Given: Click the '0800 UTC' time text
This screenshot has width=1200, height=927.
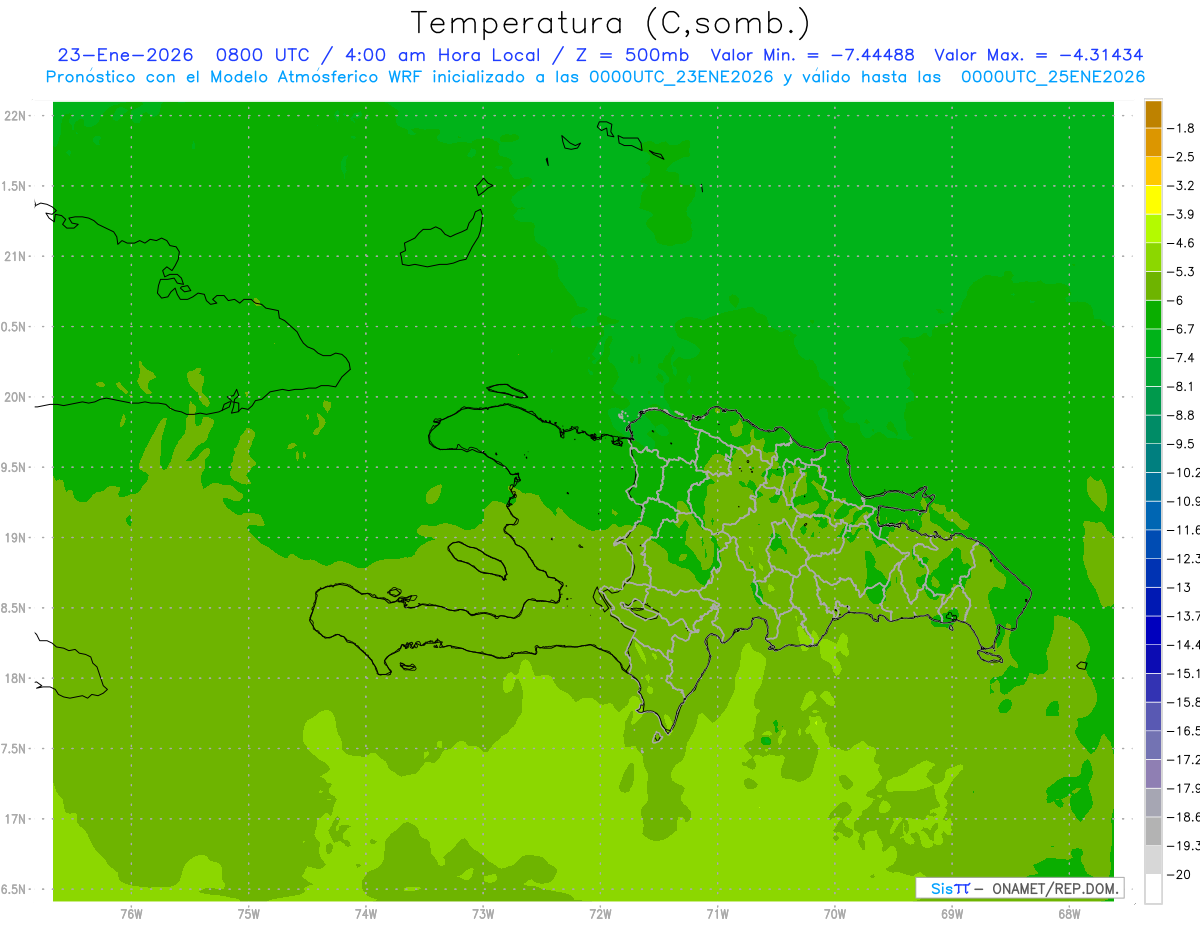Looking at the screenshot, I should (x=262, y=55).
